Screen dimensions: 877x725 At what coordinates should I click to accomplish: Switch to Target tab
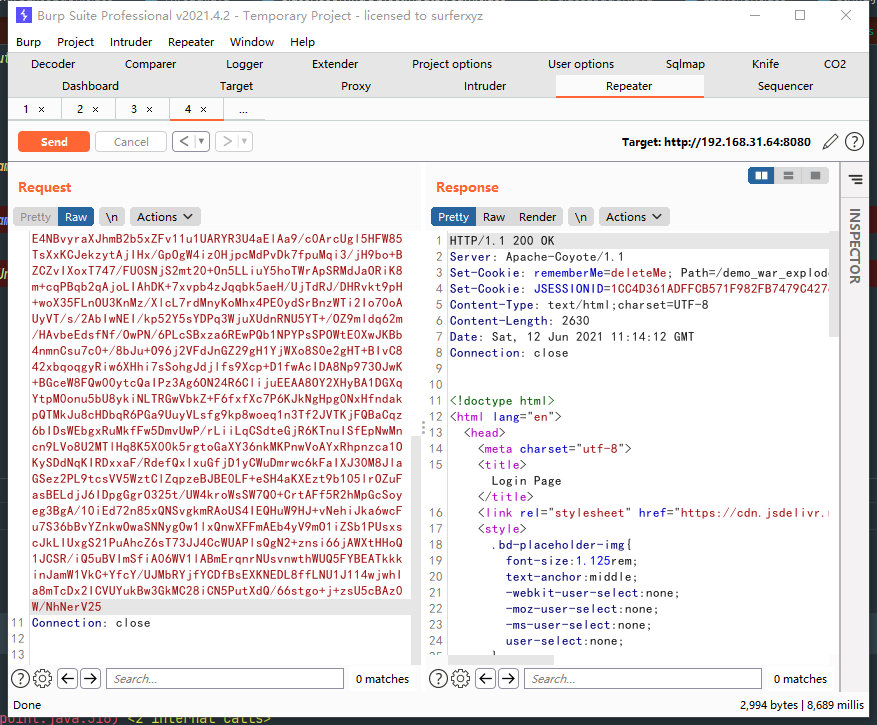pyautogui.click(x=237, y=86)
